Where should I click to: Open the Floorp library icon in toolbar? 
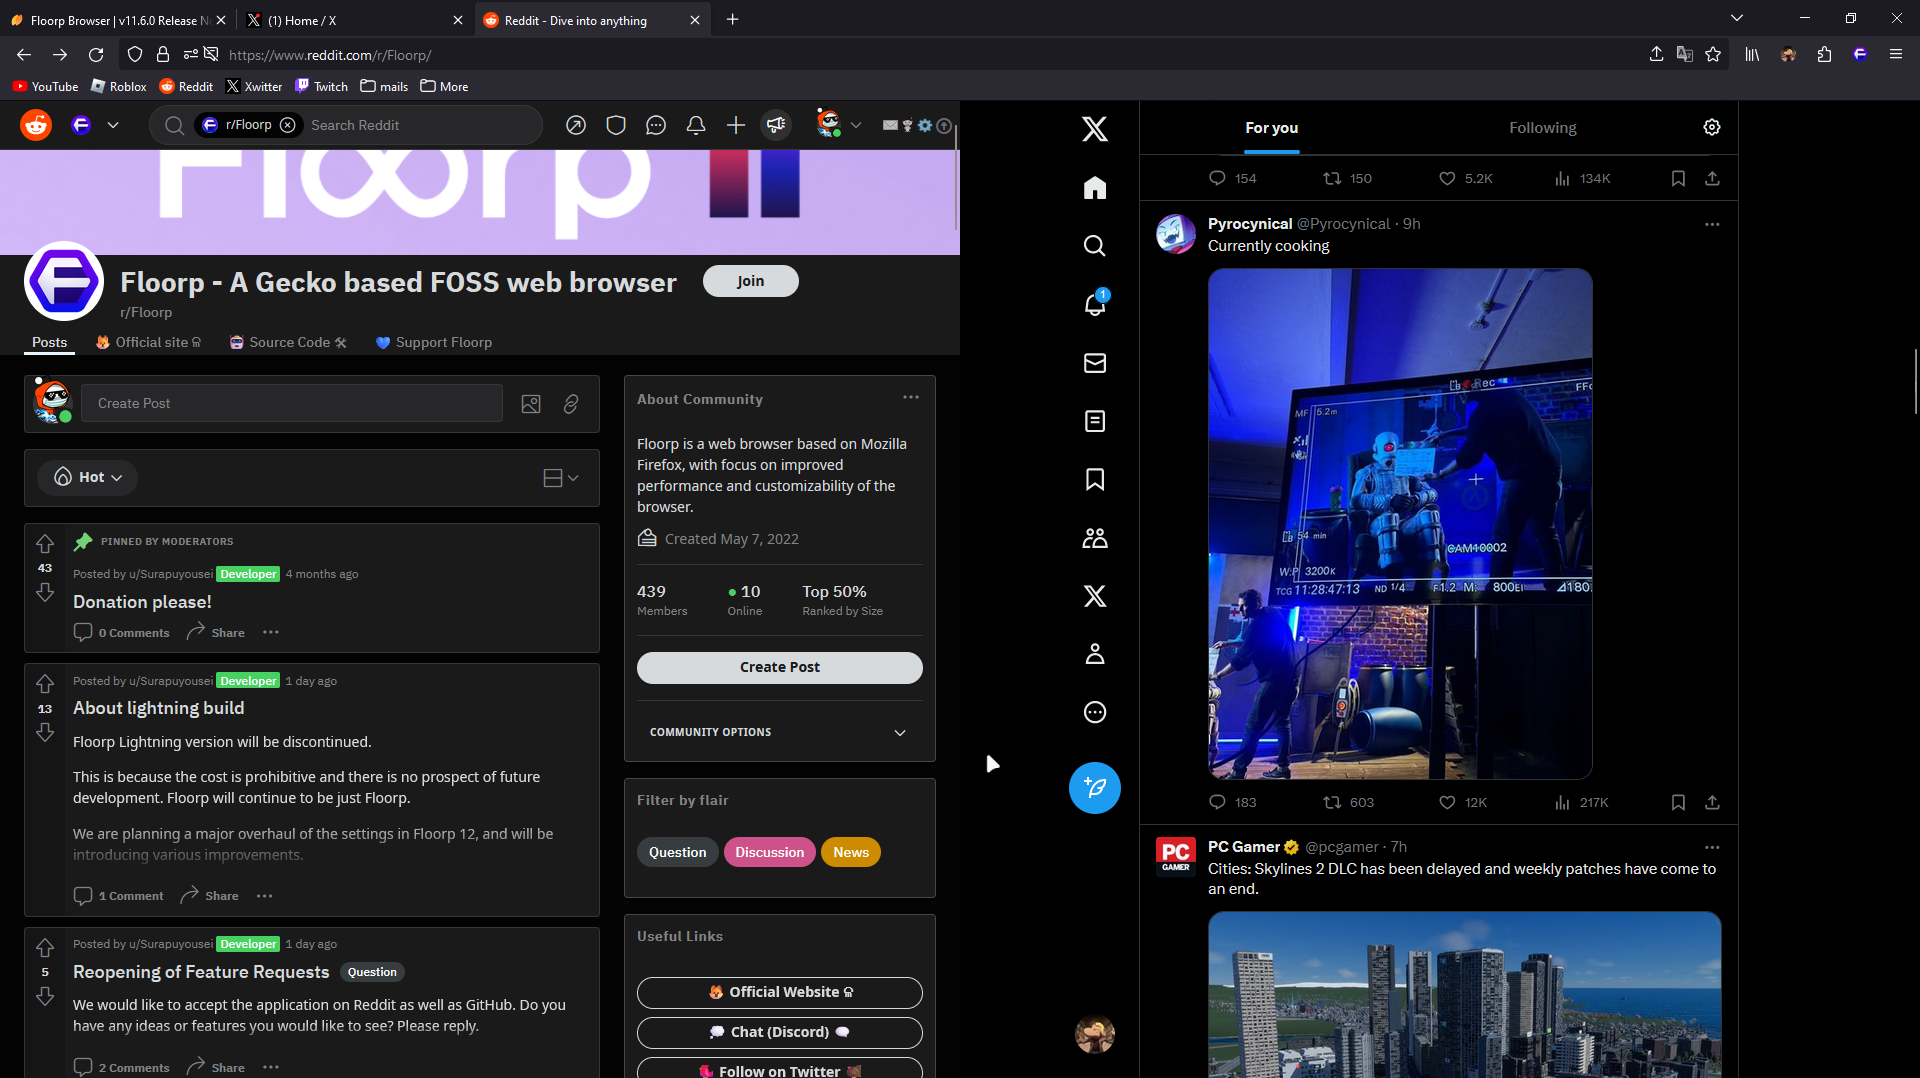(1752, 55)
